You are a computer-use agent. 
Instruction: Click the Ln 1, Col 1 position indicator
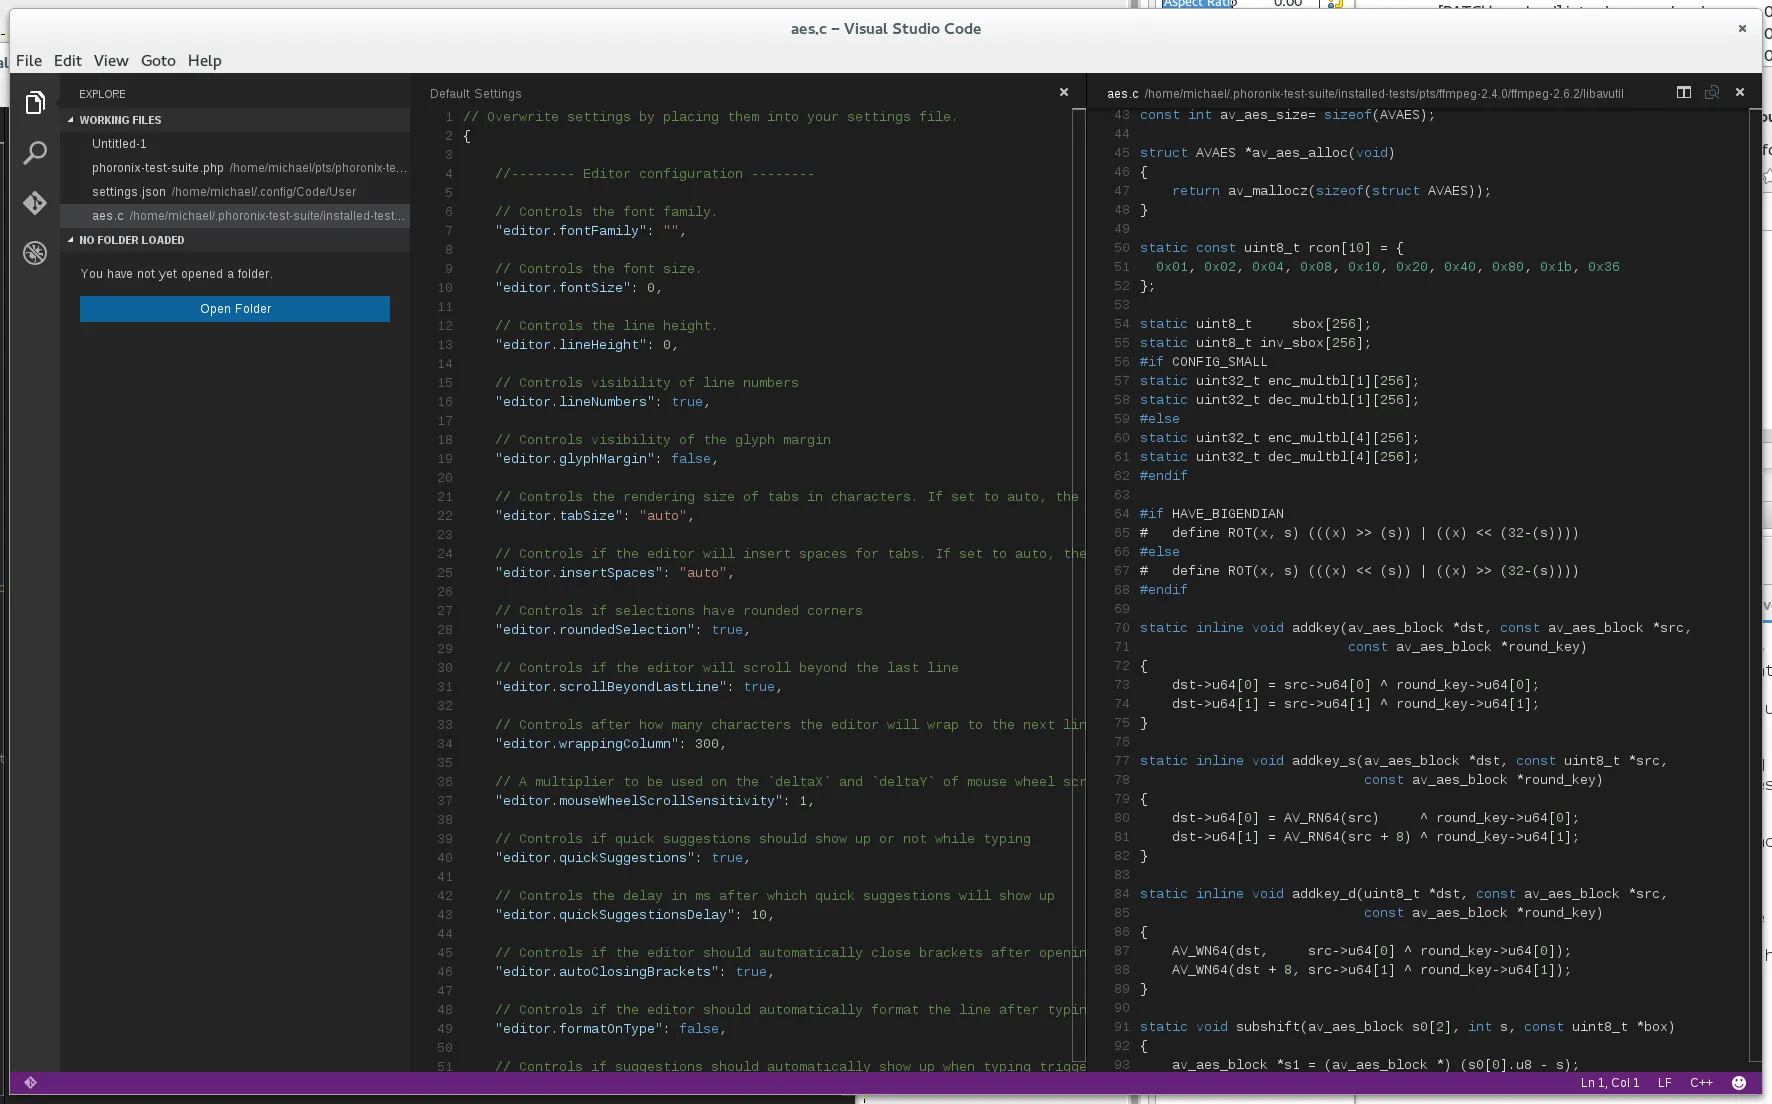coord(1609,1083)
